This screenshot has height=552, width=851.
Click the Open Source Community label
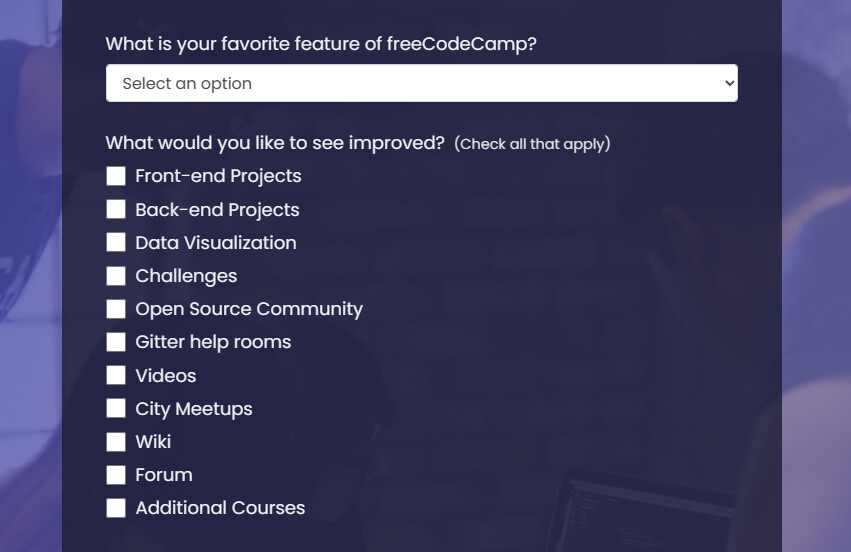click(x=249, y=309)
